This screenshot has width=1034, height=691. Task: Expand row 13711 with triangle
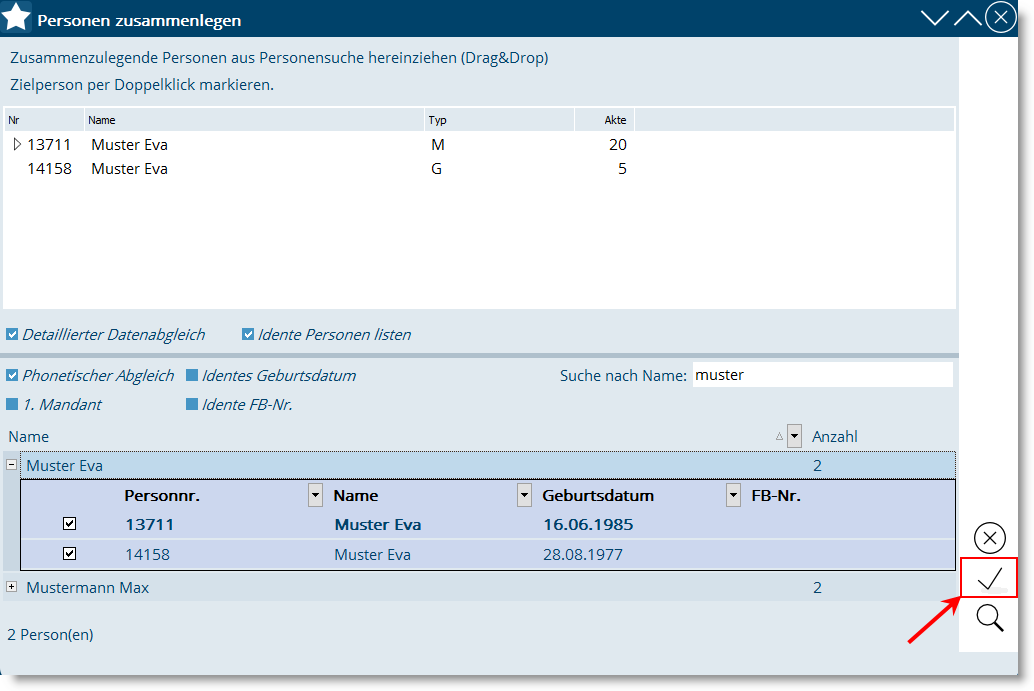(17, 144)
